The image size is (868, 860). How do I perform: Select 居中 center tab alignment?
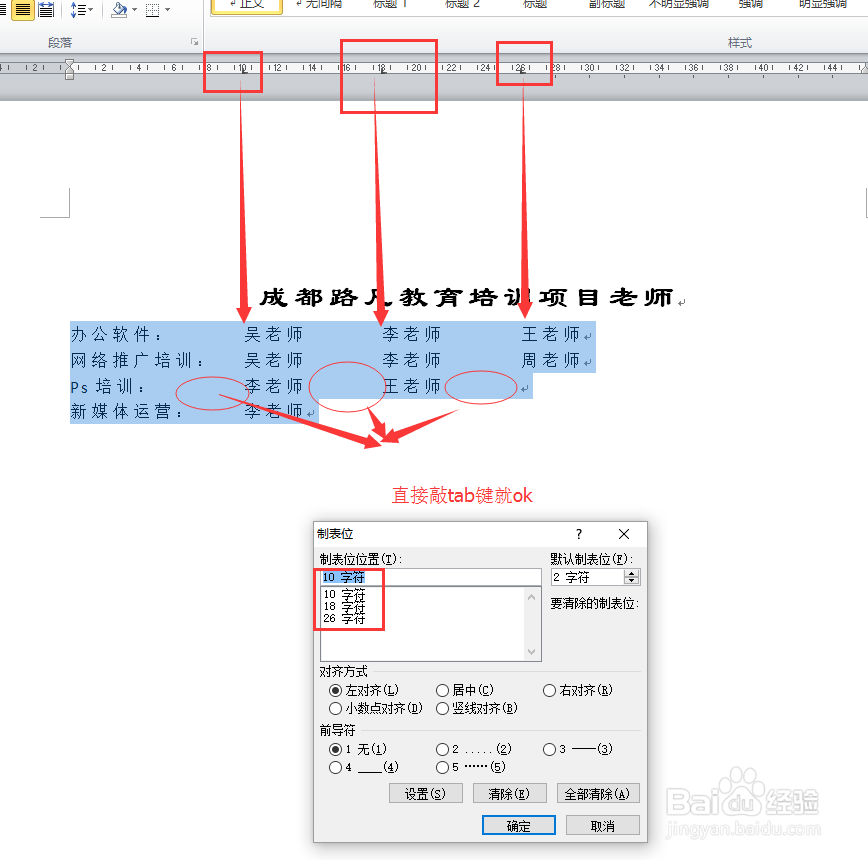(441, 690)
